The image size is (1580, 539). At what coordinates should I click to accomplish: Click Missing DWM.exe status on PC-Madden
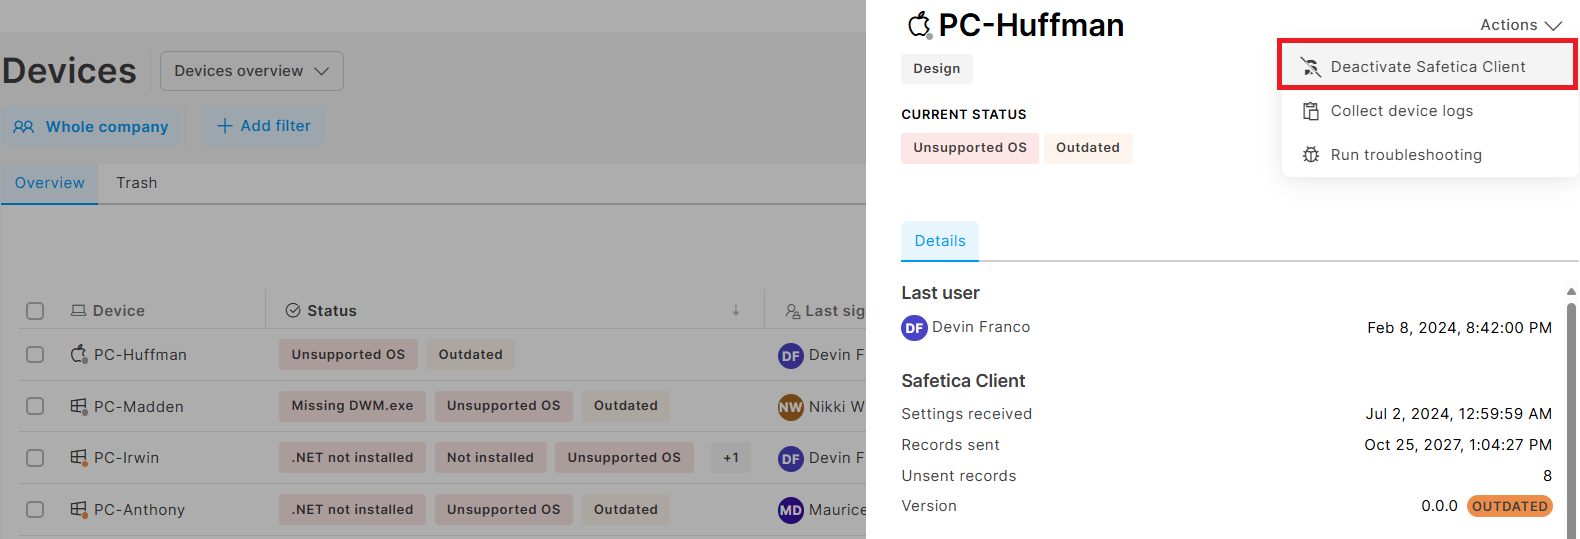[352, 406]
